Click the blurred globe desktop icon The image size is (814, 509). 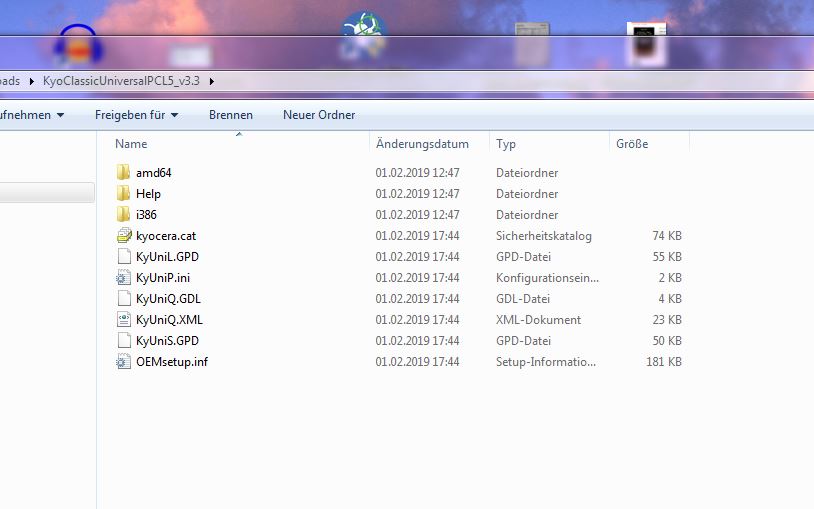tap(363, 36)
